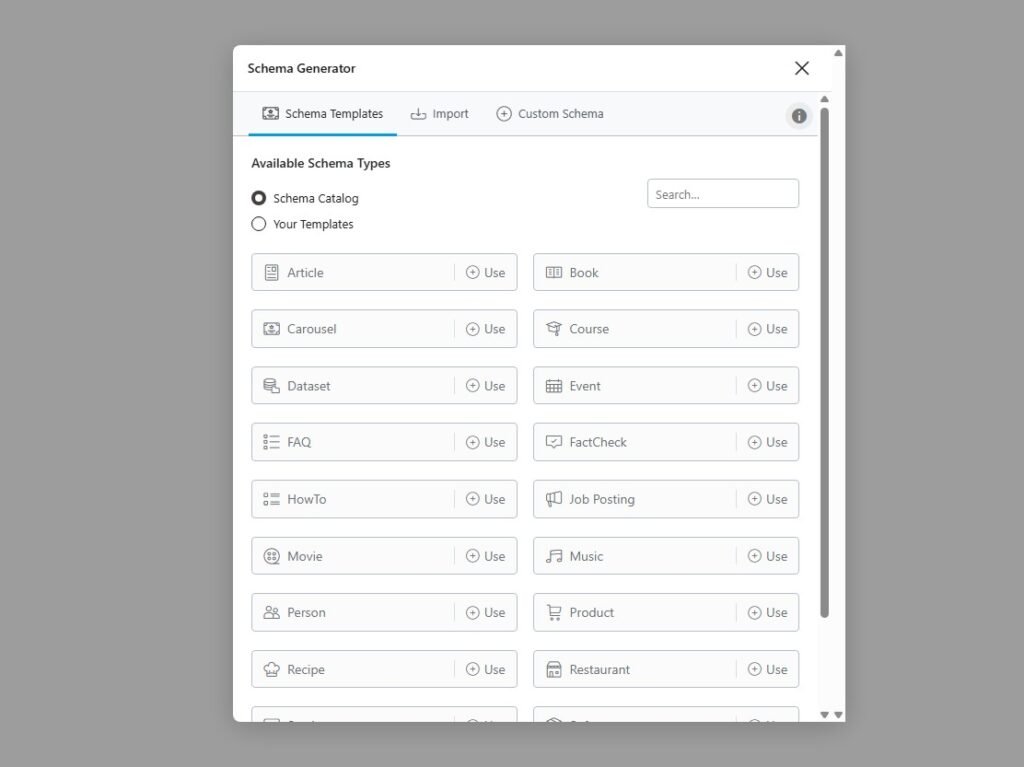Click the Event calendar icon
1024x767 pixels.
[x=553, y=386]
